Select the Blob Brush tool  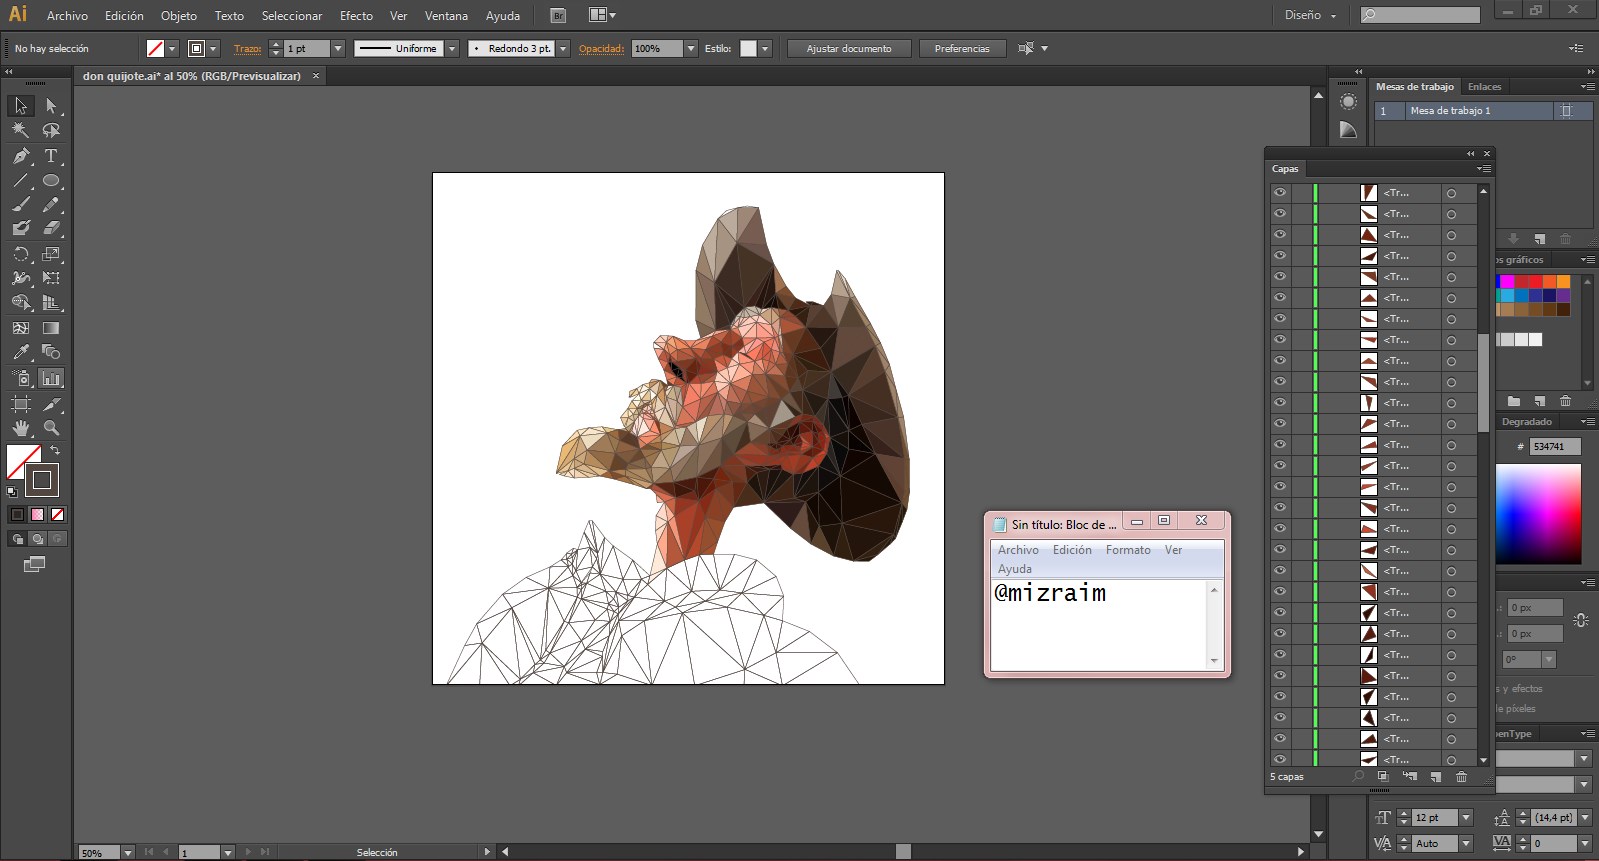pyautogui.click(x=21, y=229)
